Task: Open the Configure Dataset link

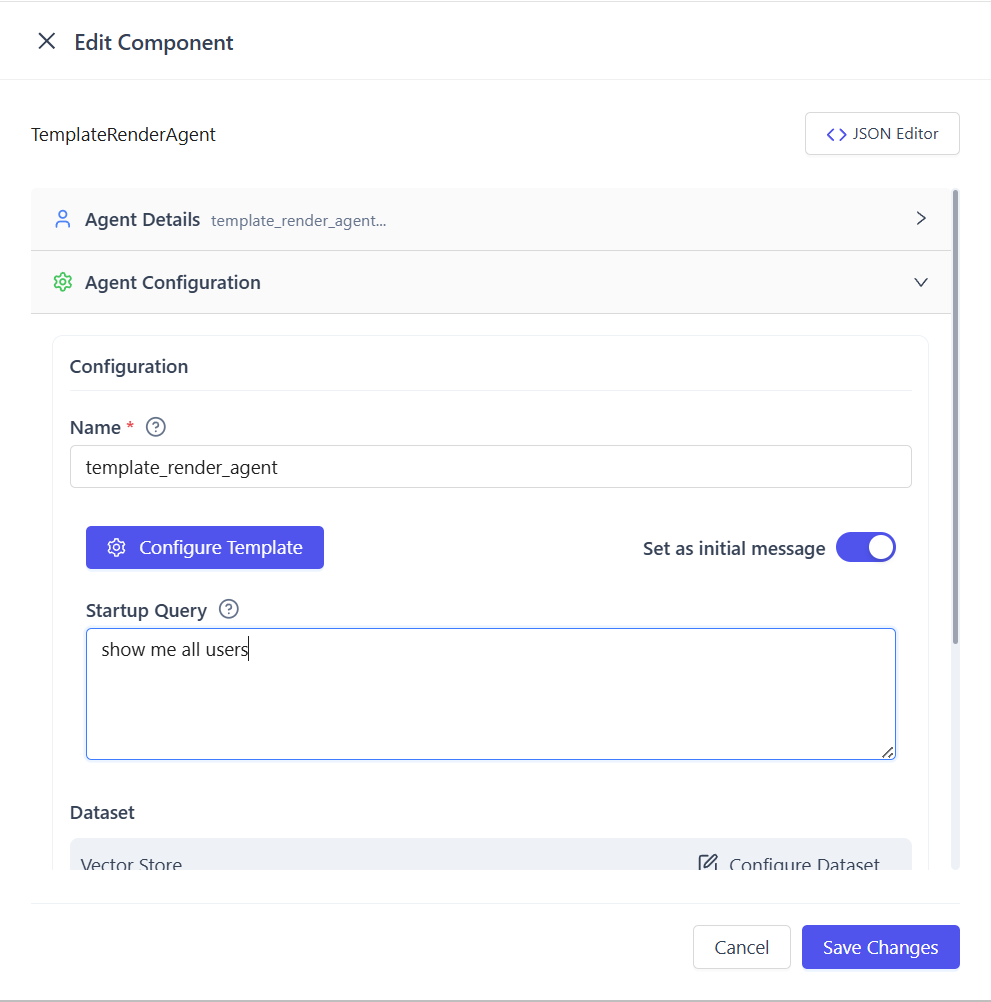Action: point(803,864)
